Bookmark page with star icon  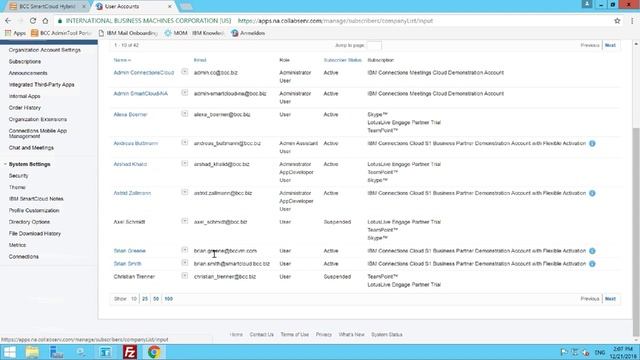[x=617, y=20]
